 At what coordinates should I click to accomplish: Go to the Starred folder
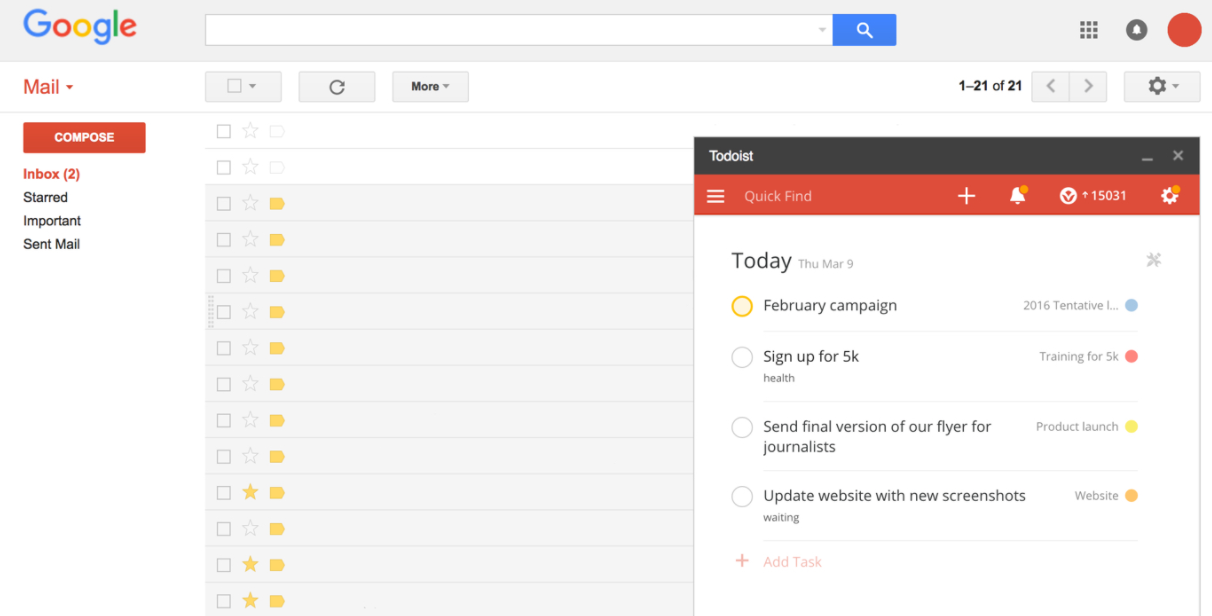tap(46, 197)
